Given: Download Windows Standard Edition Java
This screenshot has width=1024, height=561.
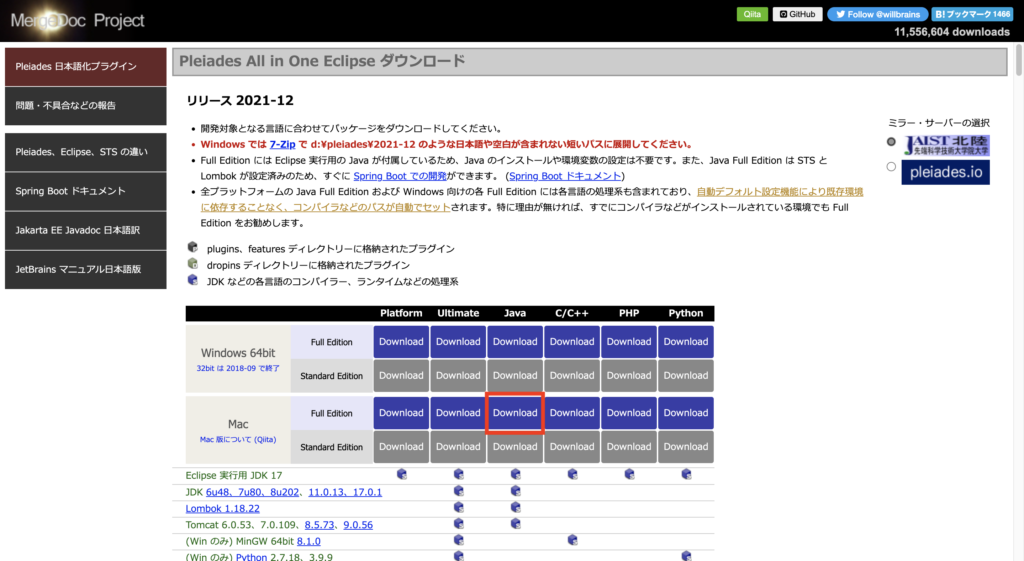Looking at the screenshot, I should click(x=515, y=376).
